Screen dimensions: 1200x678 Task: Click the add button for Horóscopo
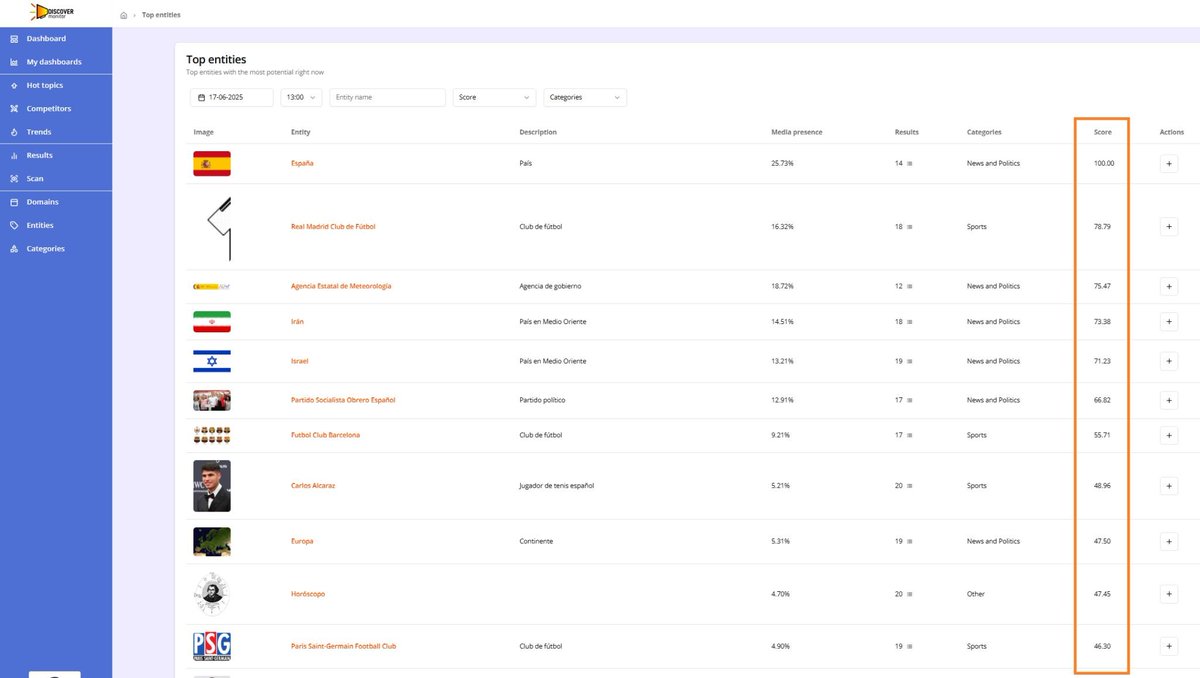(x=1169, y=594)
